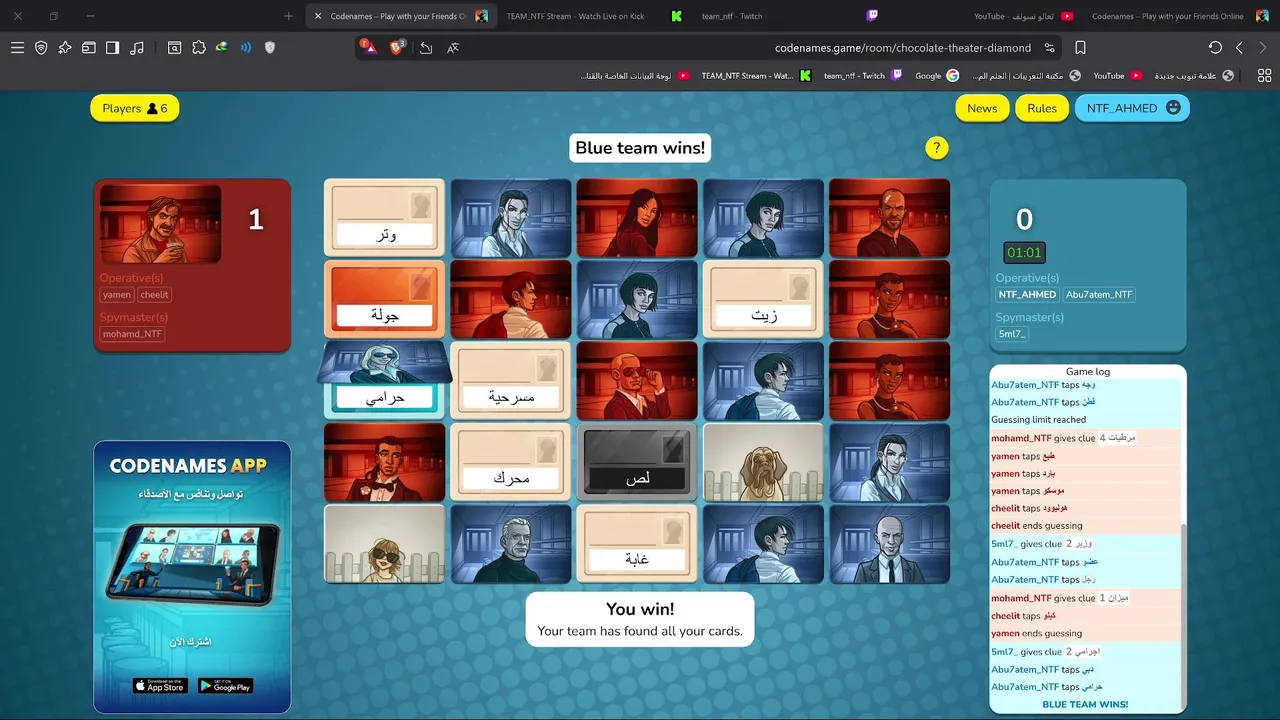Click the جولة card

tap(385, 299)
